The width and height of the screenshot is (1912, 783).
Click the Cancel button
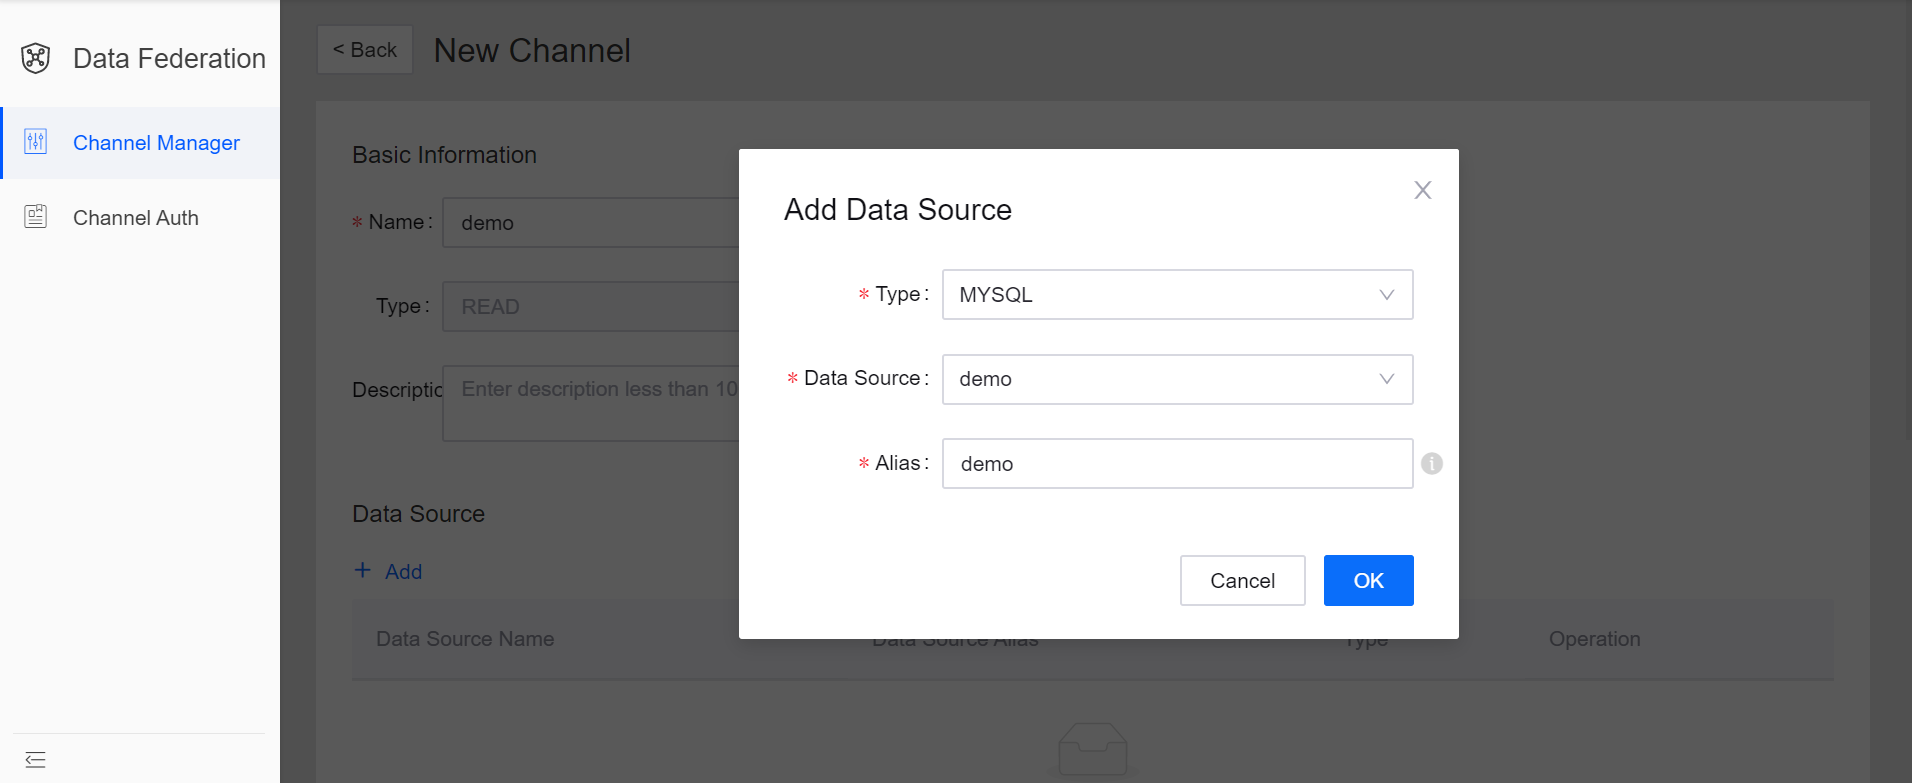[1242, 580]
